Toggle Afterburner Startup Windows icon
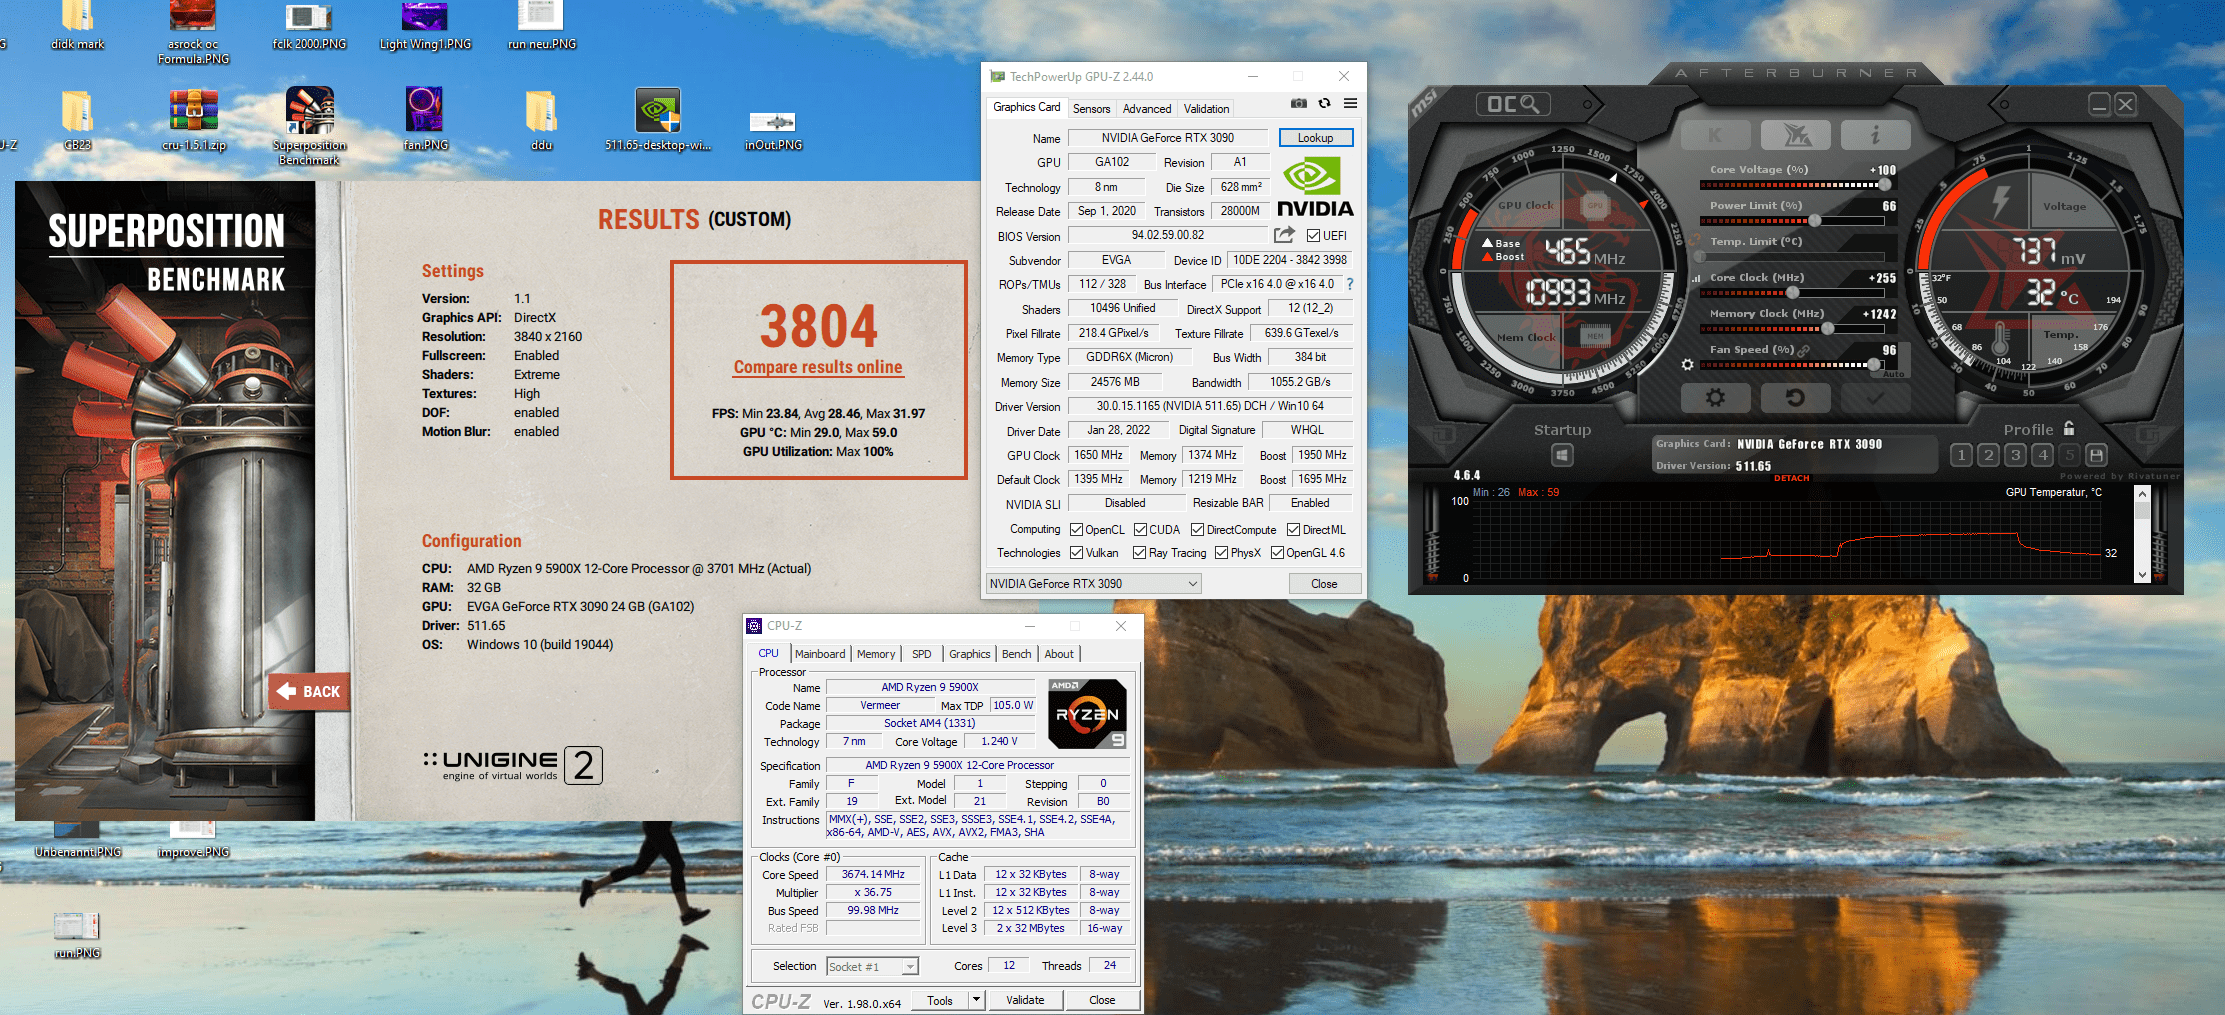2225x1015 pixels. (x=1562, y=456)
